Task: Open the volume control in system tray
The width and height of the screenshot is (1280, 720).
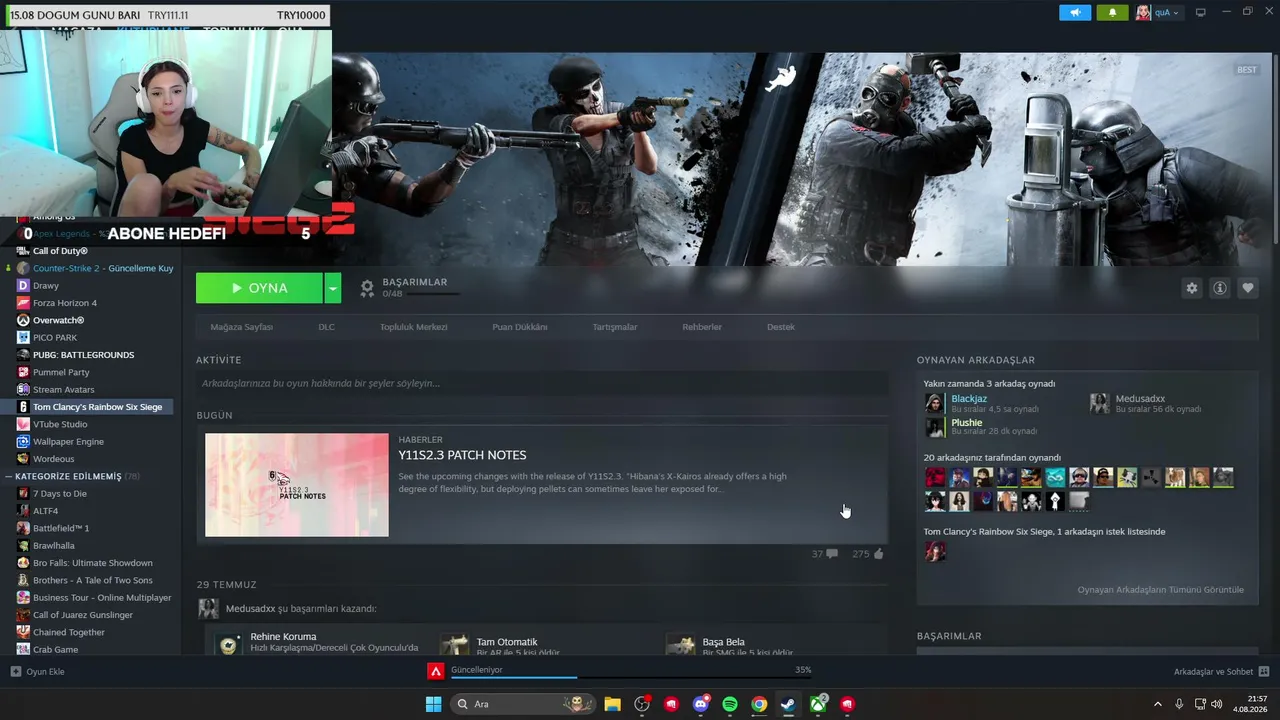Action: coord(1217,704)
